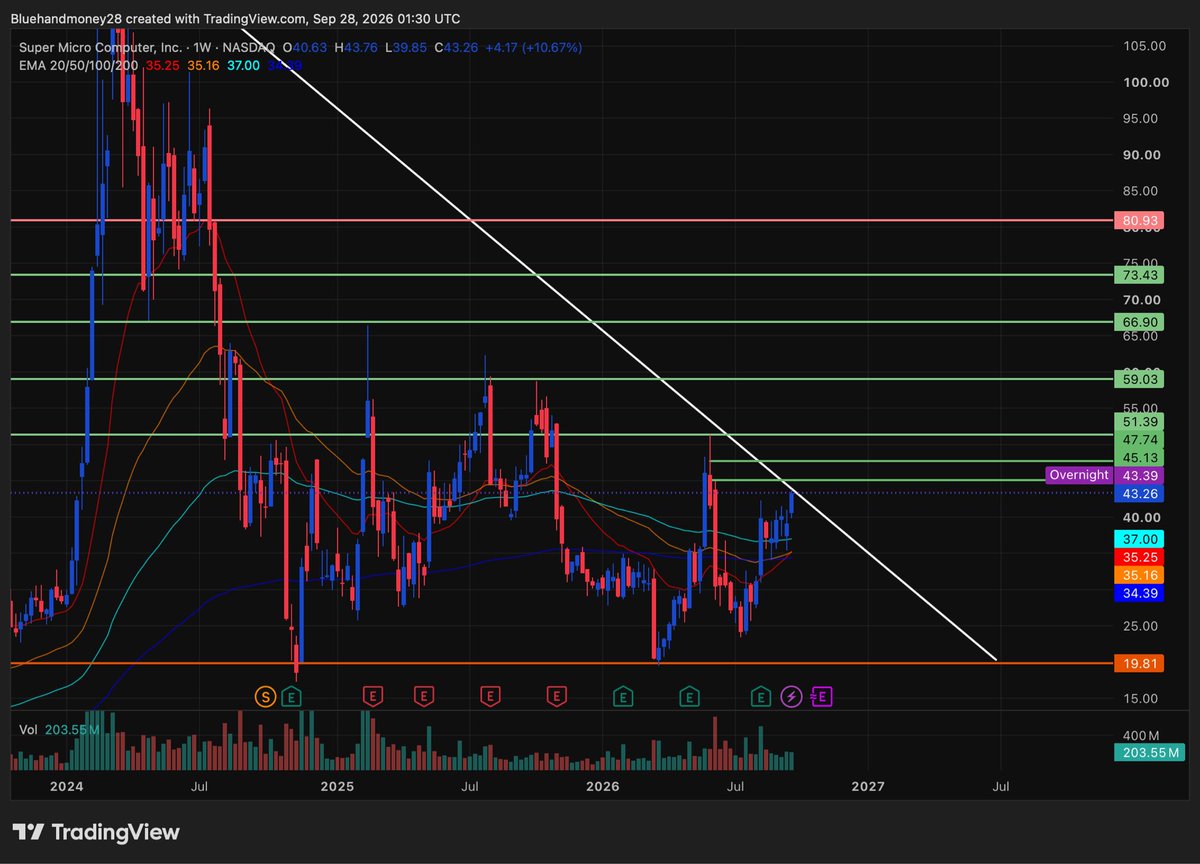Click the Jul label after 2027
1200x864 pixels.
1000,787
